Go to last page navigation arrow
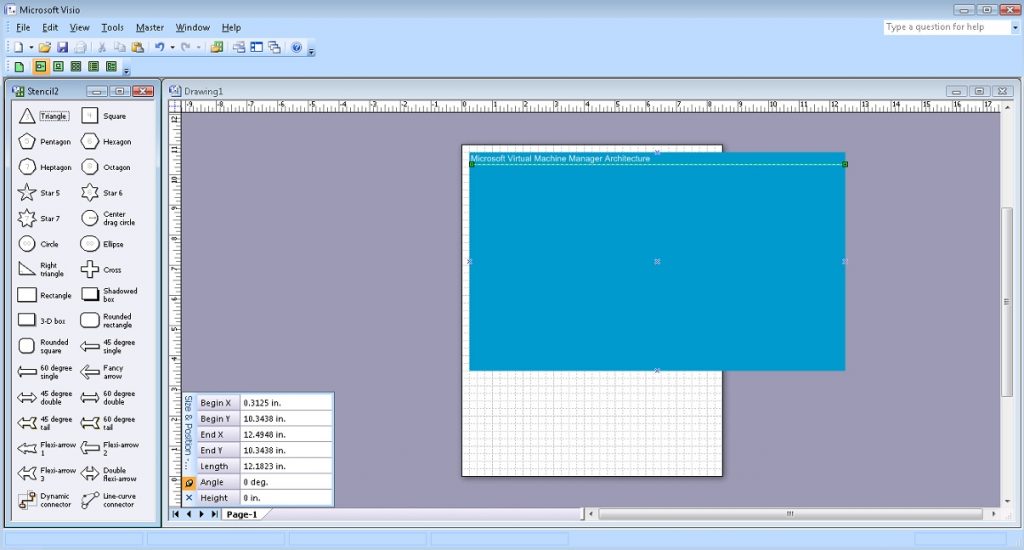 [214, 515]
